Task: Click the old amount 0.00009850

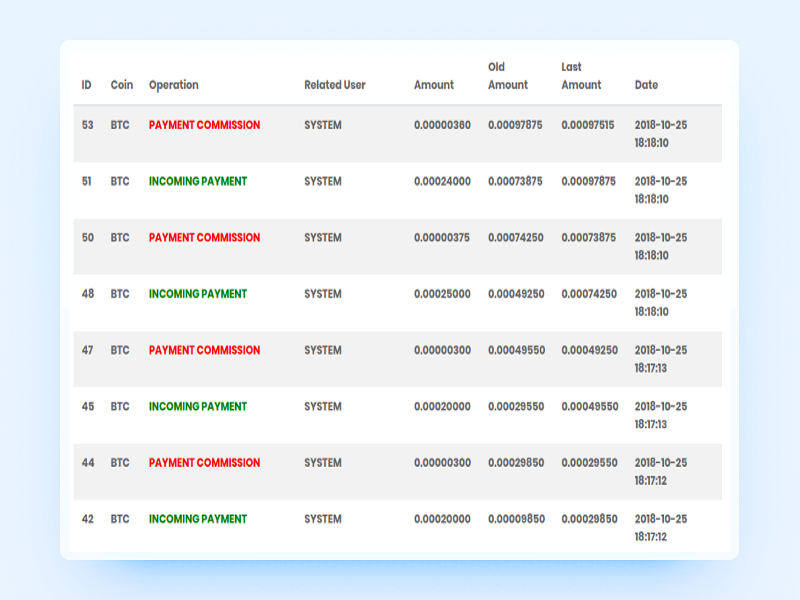Action: coord(515,519)
